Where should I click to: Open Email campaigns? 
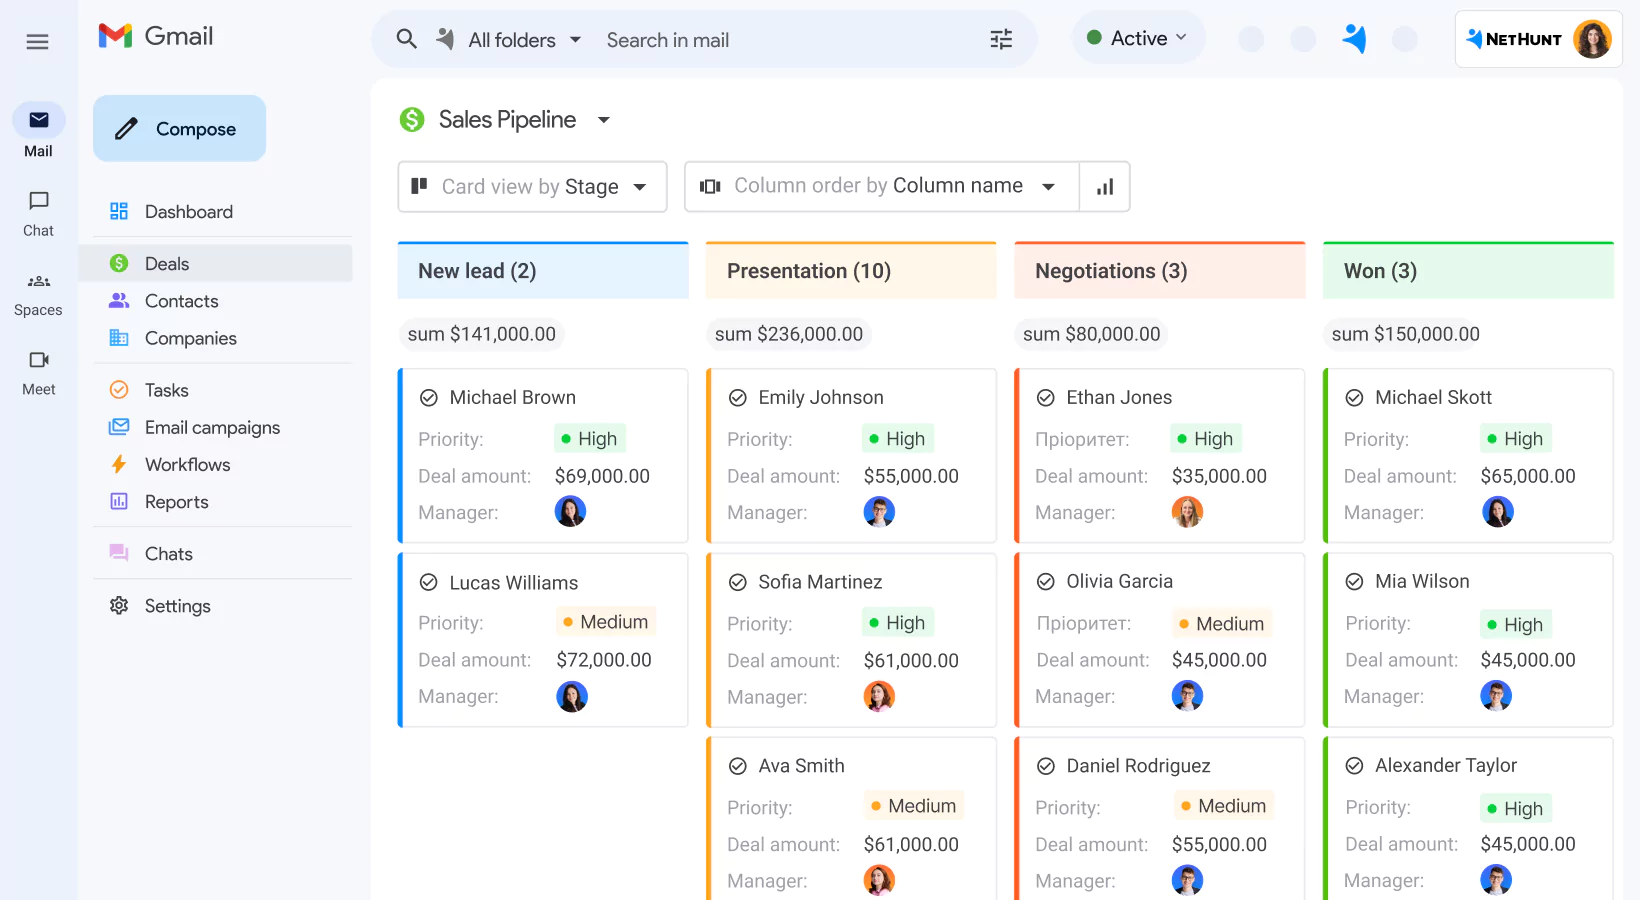pyautogui.click(x=212, y=427)
